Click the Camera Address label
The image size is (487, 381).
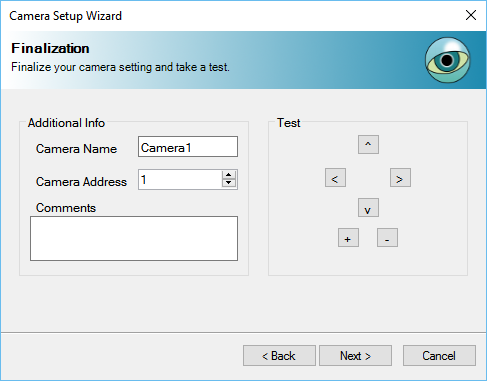pyautogui.click(x=81, y=182)
